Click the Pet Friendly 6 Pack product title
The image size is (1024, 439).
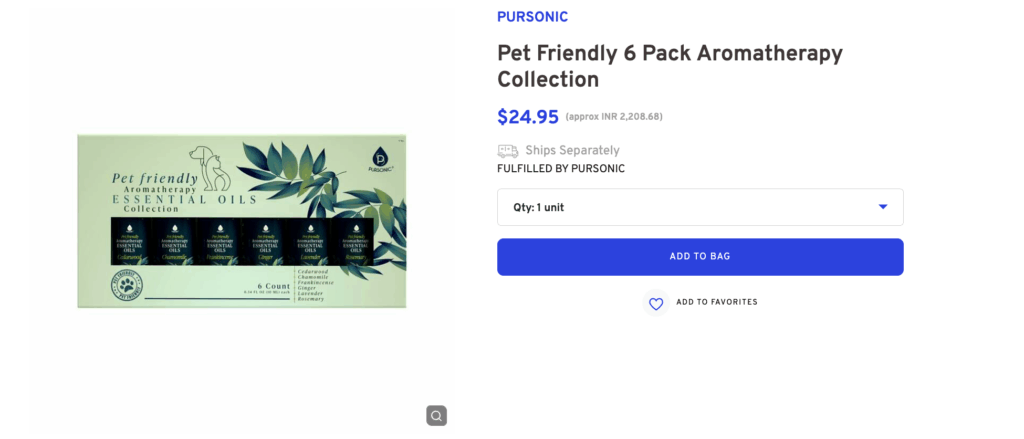click(670, 66)
